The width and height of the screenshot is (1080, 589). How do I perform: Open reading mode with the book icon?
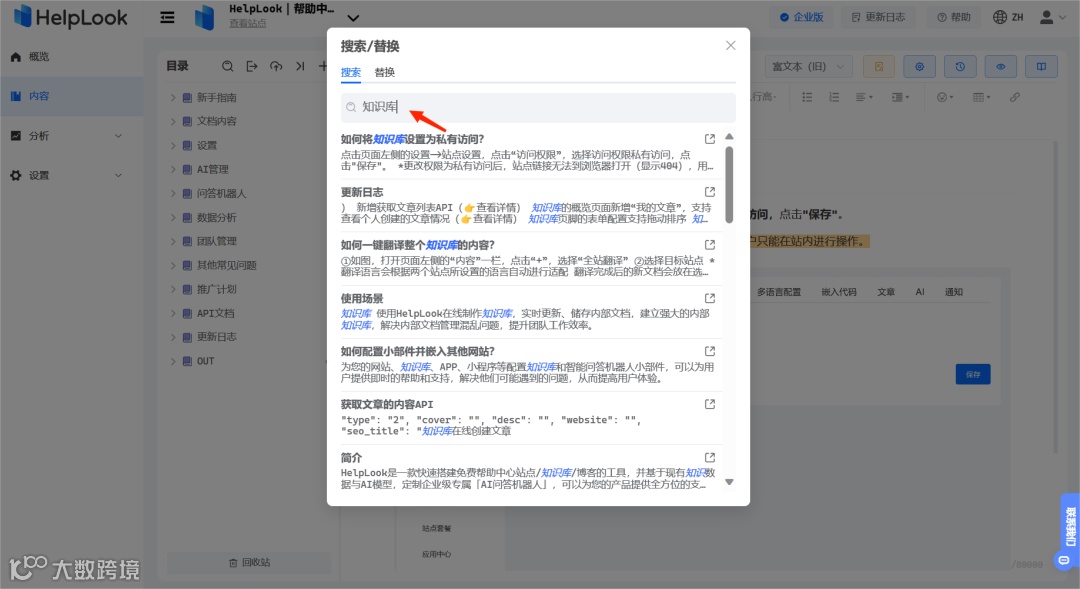pyautogui.click(x=1041, y=66)
